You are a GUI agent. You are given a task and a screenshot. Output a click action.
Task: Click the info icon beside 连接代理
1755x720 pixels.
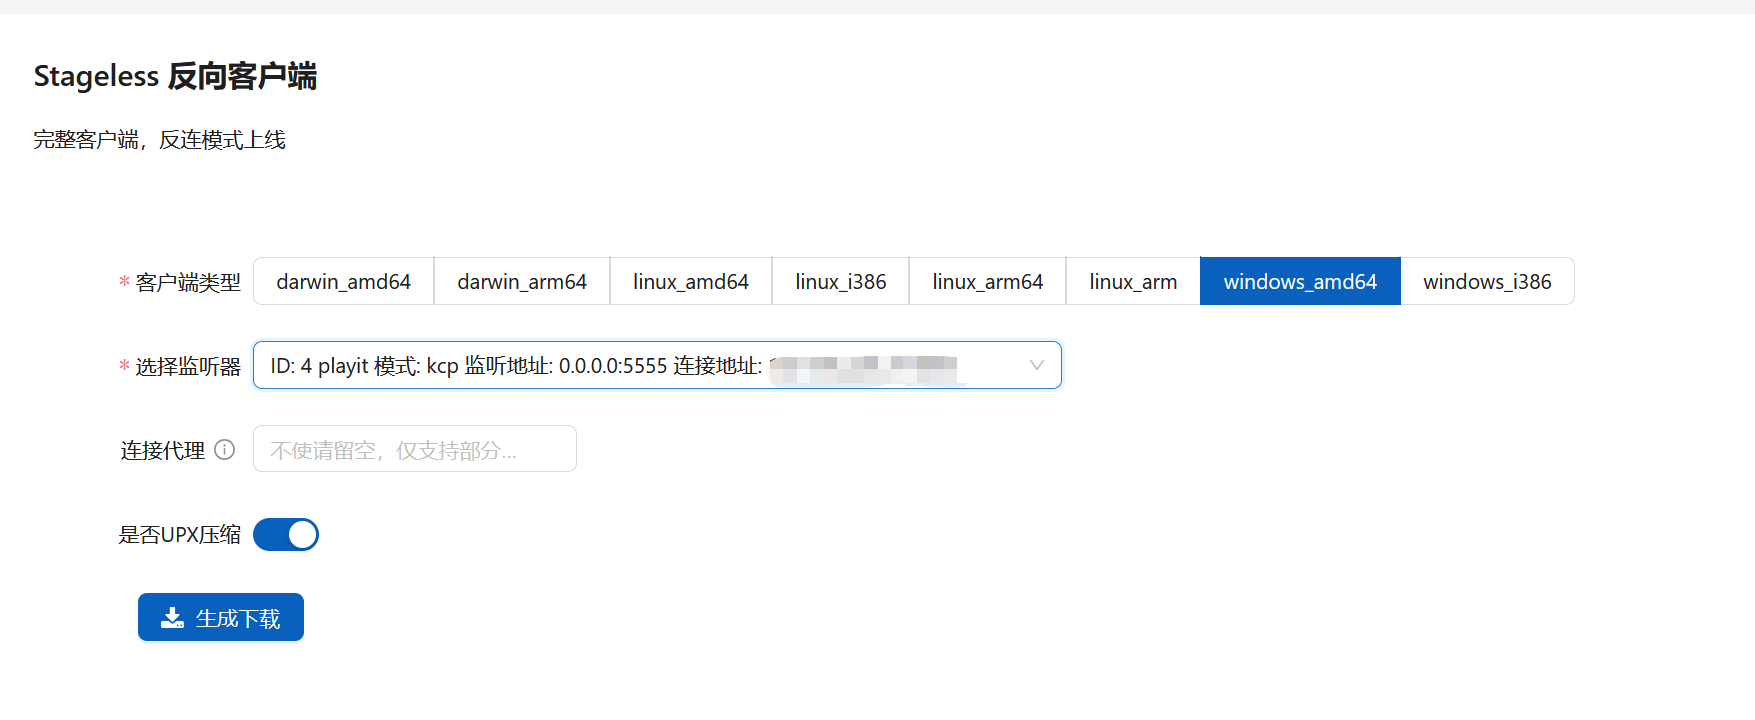[x=225, y=450]
